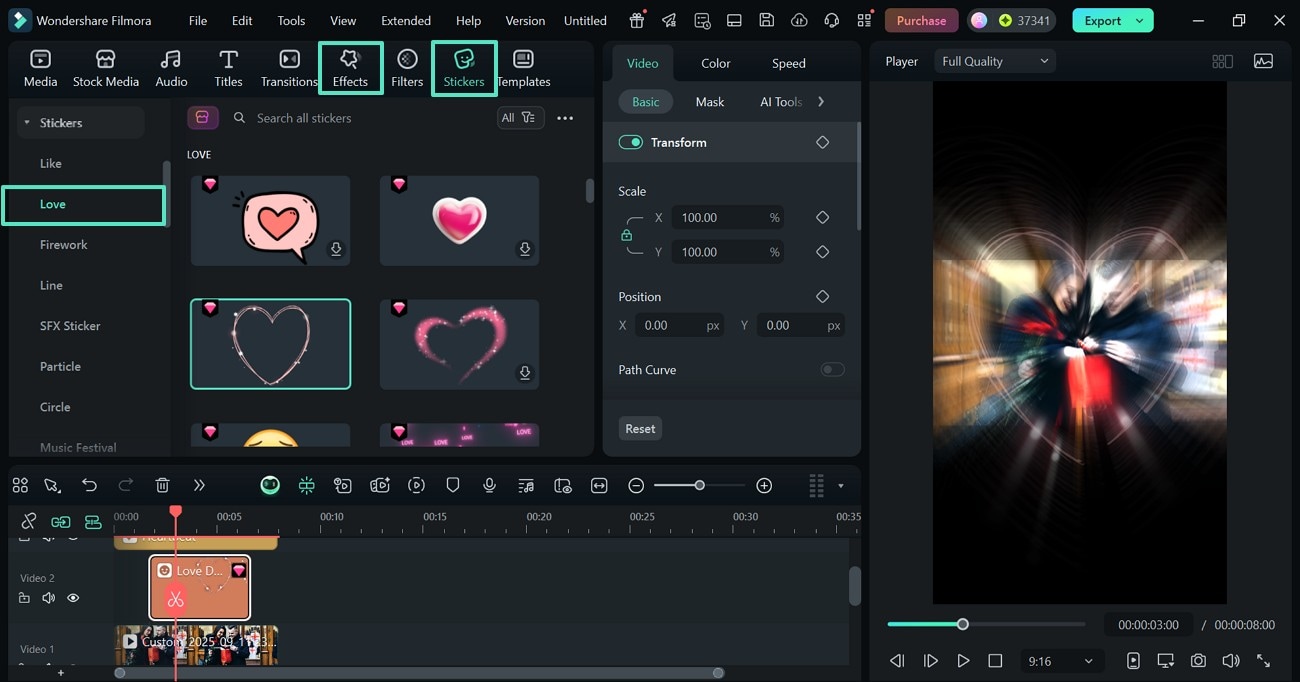
Task: Click the horizontal timeline scrollbar
Action: pyautogui.click(x=419, y=673)
